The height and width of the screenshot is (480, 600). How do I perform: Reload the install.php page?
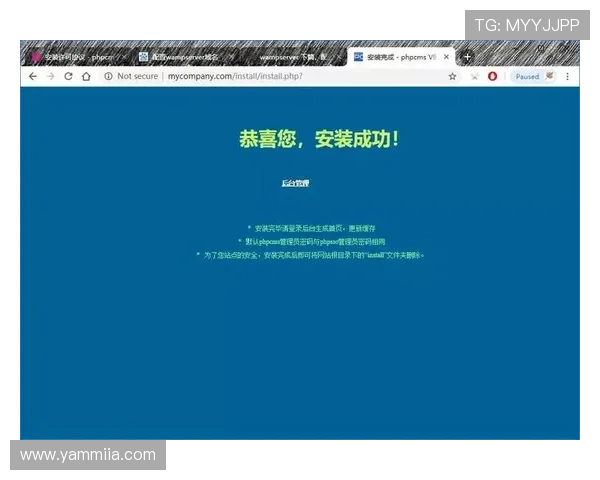tap(68, 76)
